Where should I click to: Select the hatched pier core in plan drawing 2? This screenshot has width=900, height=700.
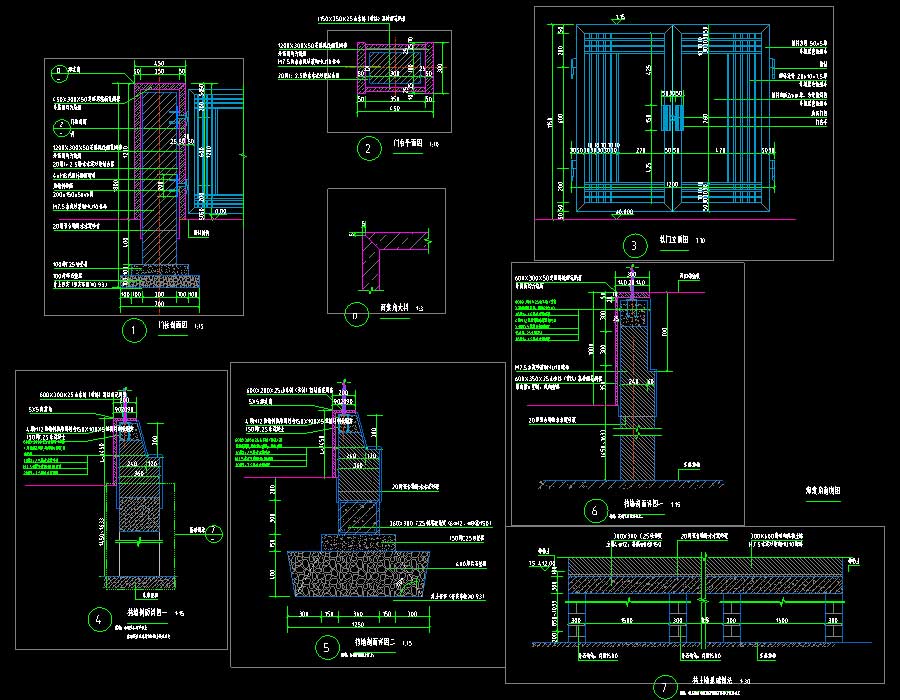[394, 68]
